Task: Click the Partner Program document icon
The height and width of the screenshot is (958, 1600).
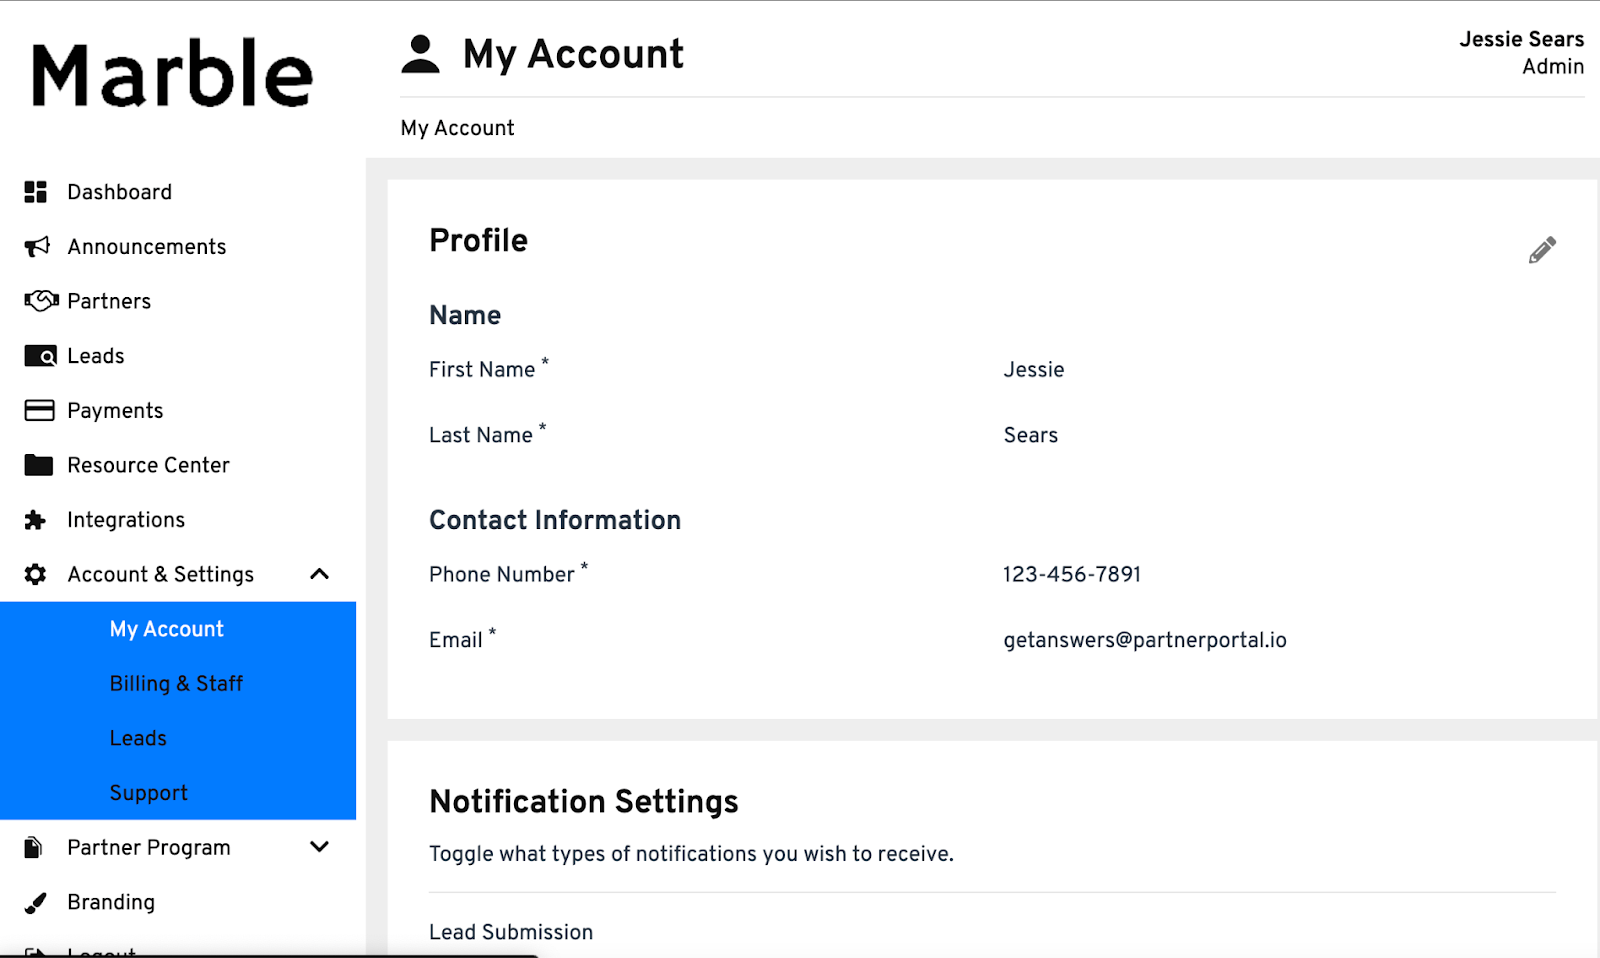Action: [33, 848]
